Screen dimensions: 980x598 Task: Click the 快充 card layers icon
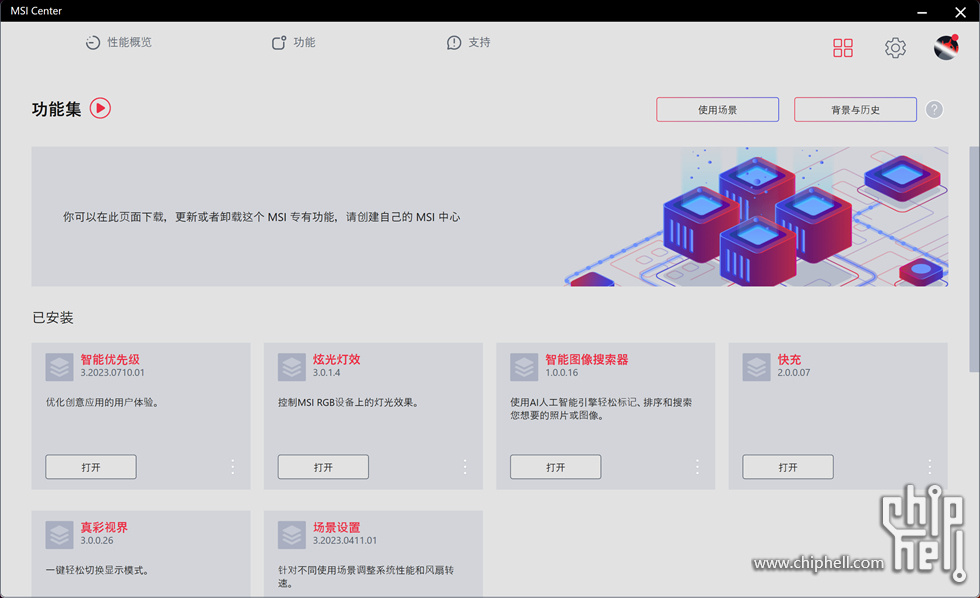(x=756, y=367)
